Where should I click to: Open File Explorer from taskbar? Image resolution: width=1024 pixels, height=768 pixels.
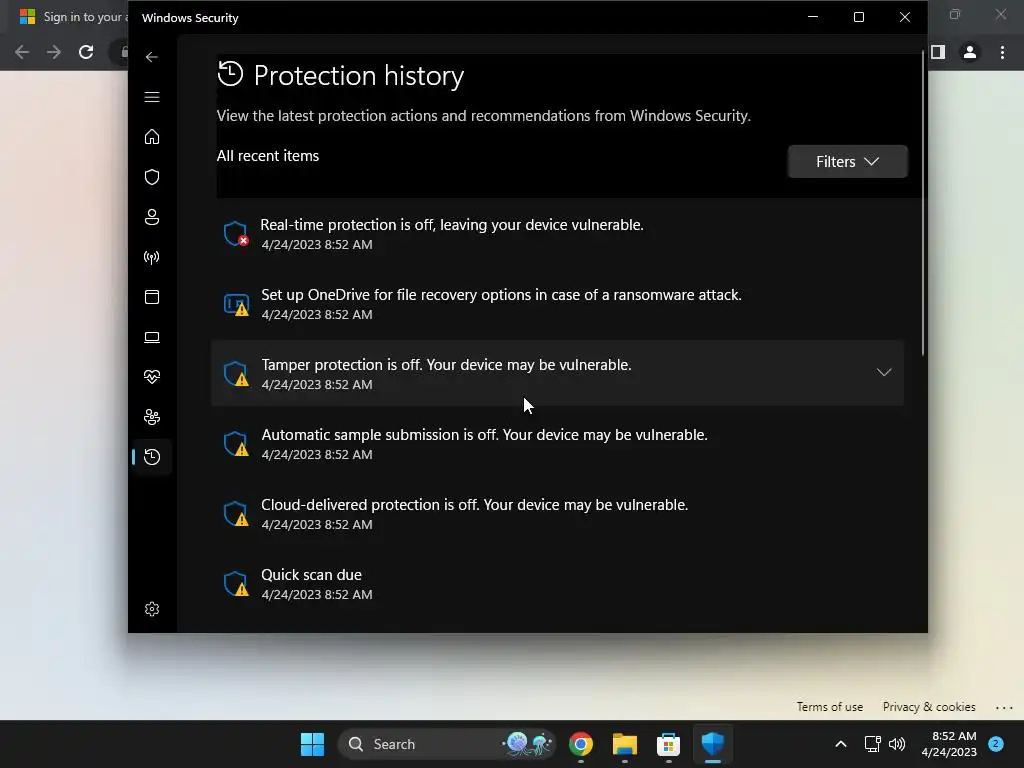pos(624,744)
